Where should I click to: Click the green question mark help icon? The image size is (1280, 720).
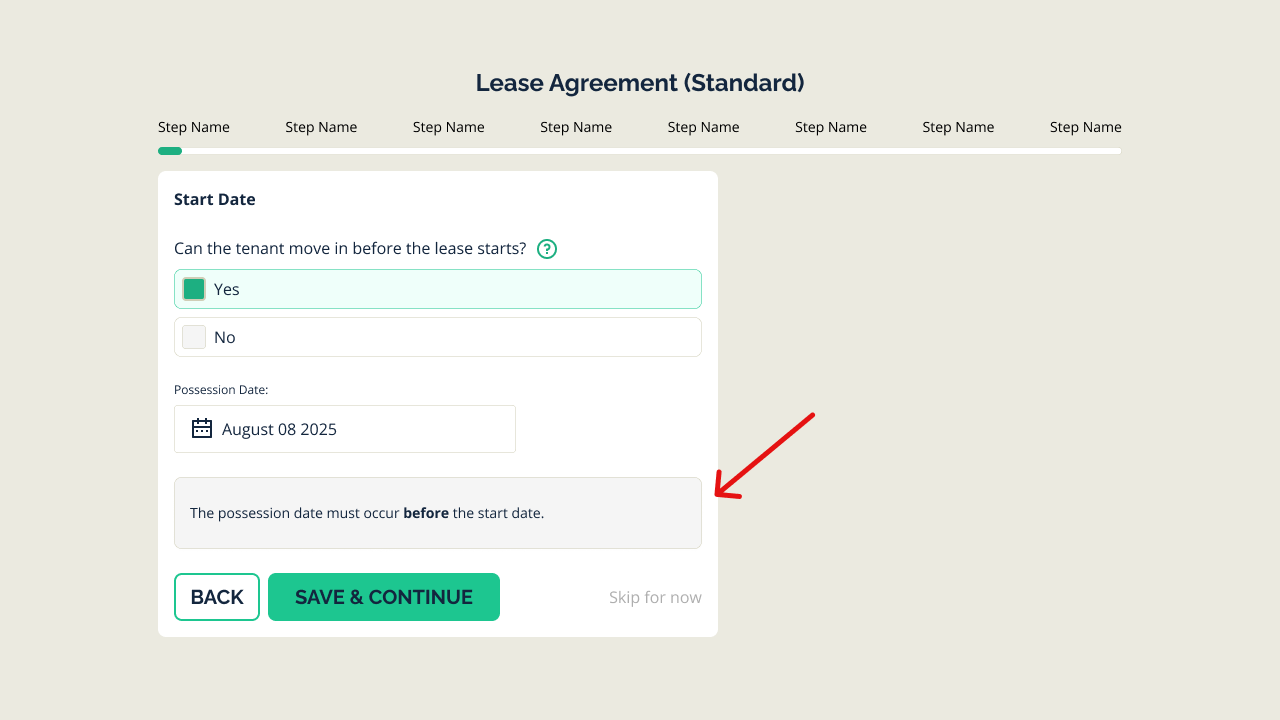point(546,248)
